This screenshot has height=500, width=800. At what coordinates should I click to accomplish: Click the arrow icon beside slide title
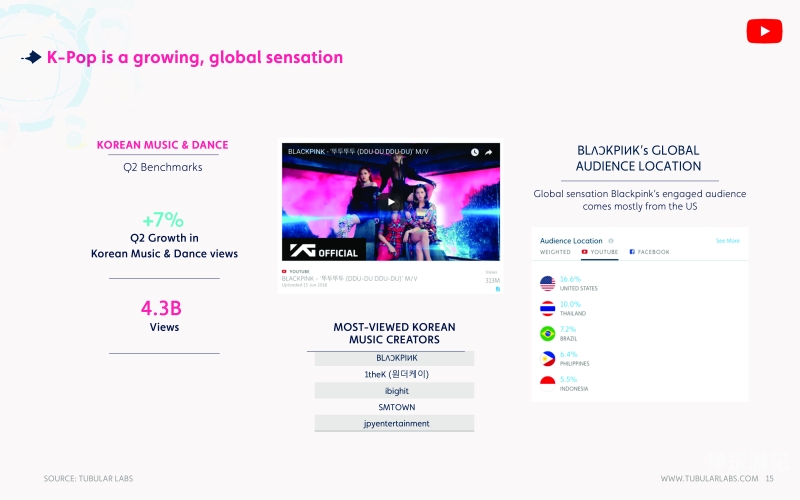point(32,57)
